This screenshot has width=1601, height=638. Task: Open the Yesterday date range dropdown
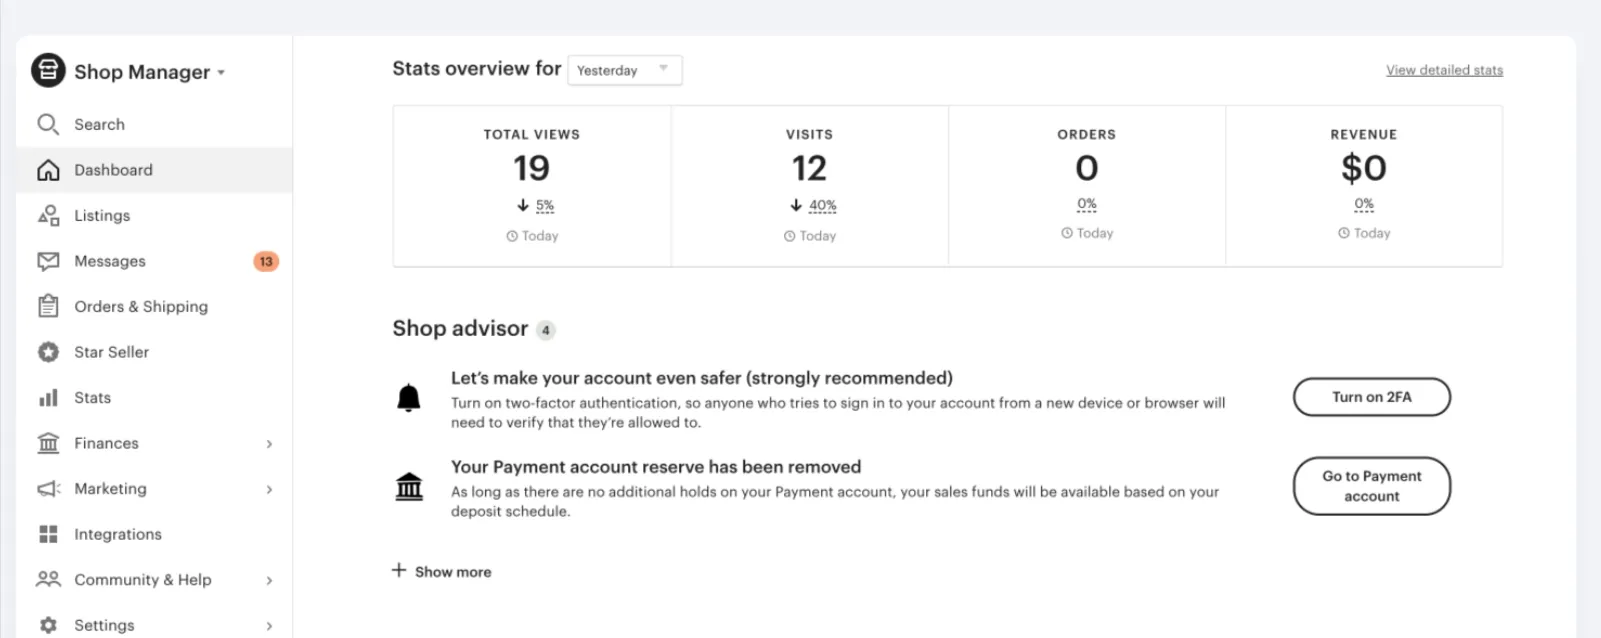(x=625, y=70)
